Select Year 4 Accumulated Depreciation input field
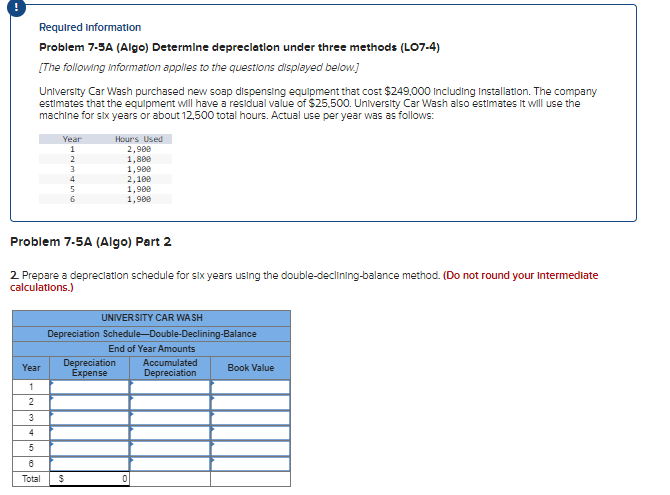This screenshot has width=670, height=495. click(170, 433)
